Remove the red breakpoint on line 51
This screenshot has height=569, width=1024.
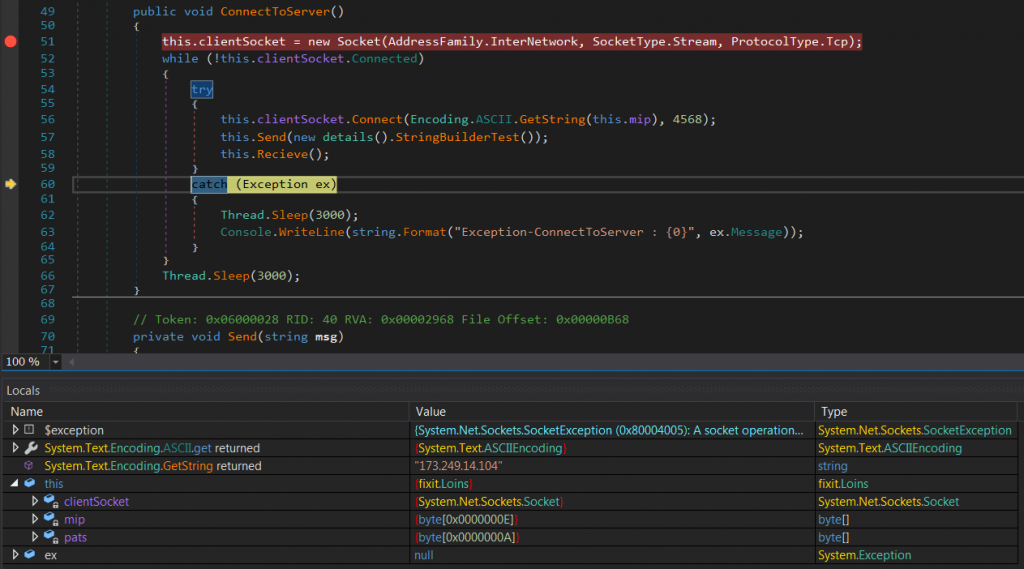click(11, 42)
